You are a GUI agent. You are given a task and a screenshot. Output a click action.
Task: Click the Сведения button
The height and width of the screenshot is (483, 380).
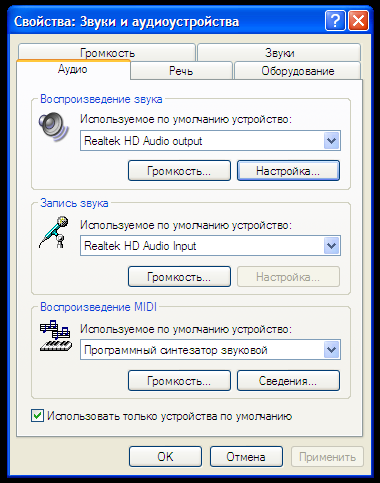point(288,380)
